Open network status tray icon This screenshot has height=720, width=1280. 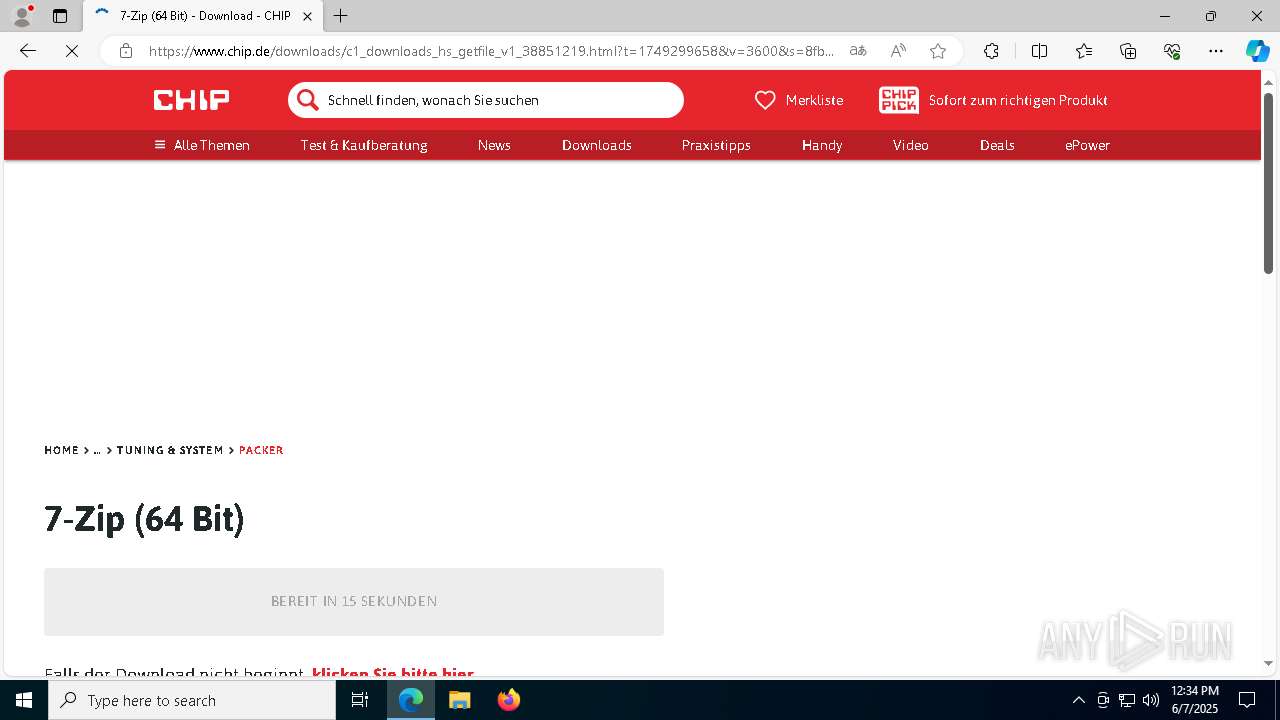1127,700
